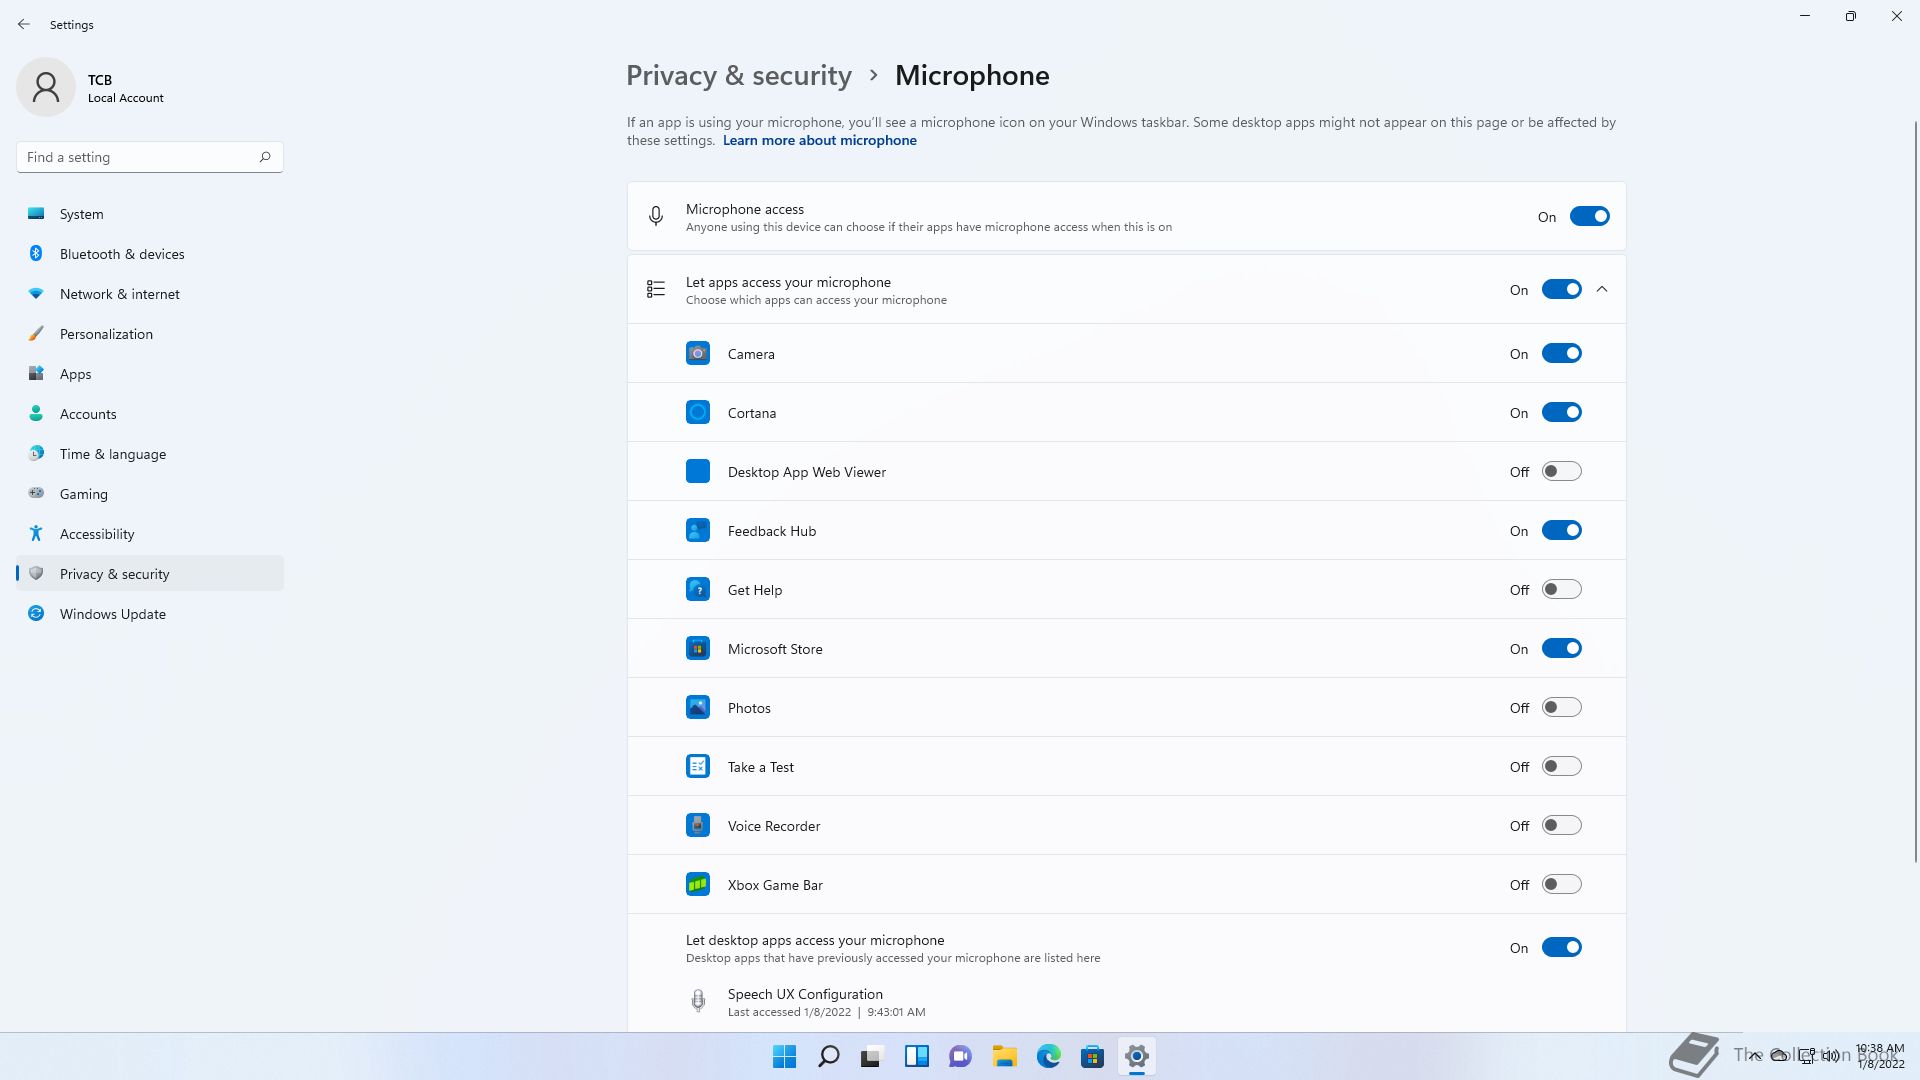The height and width of the screenshot is (1080, 1920).
Task: Enable microphone for Get Help
Action: 1561,589
